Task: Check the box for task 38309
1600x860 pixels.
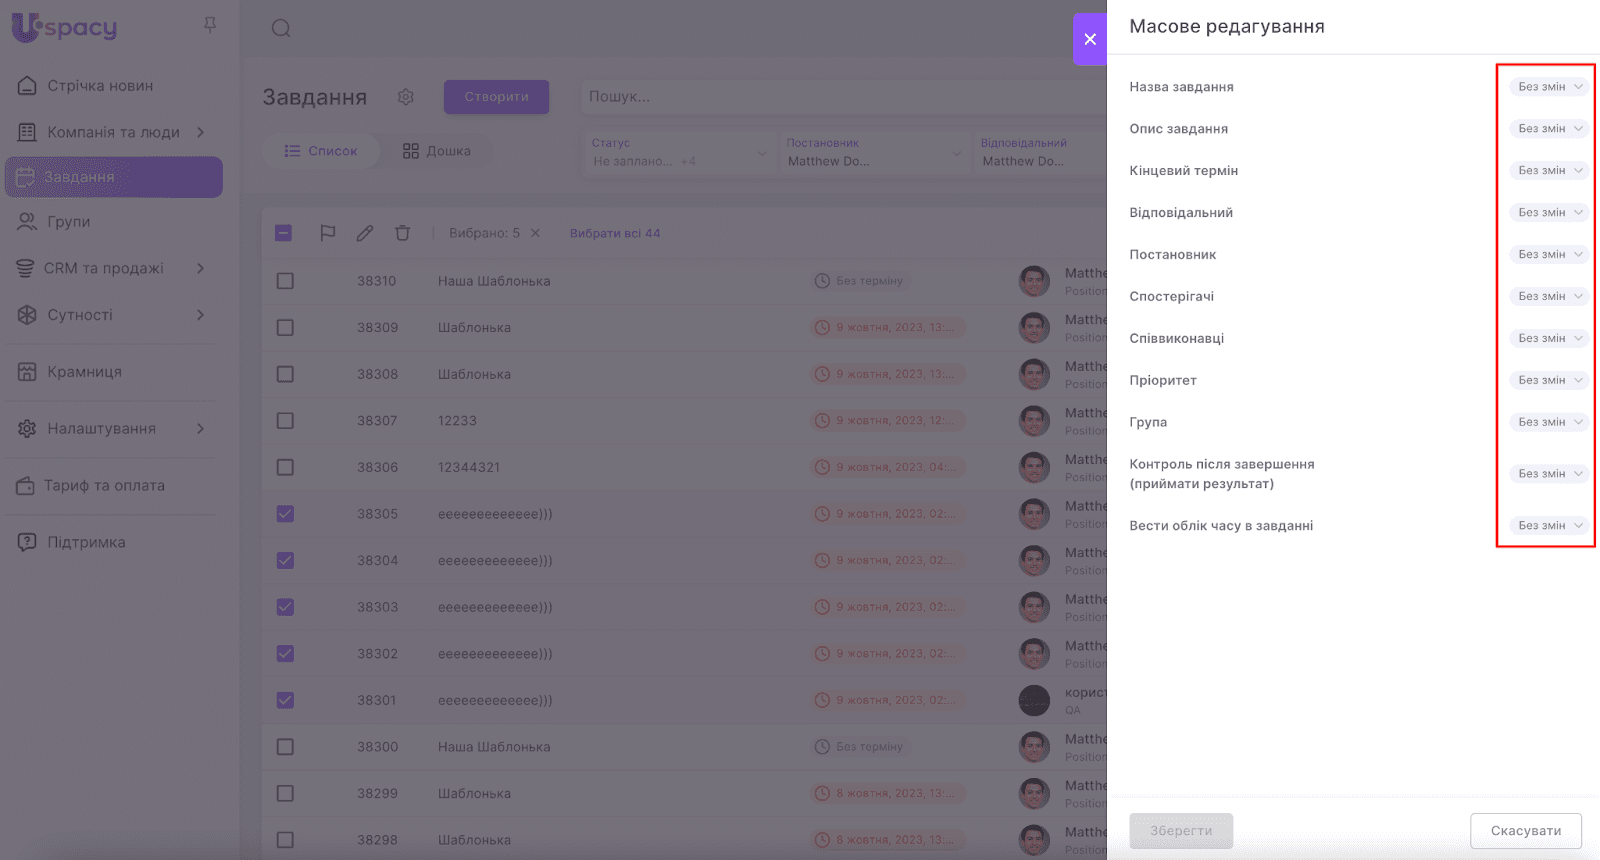Action: [x=285, y=327]
